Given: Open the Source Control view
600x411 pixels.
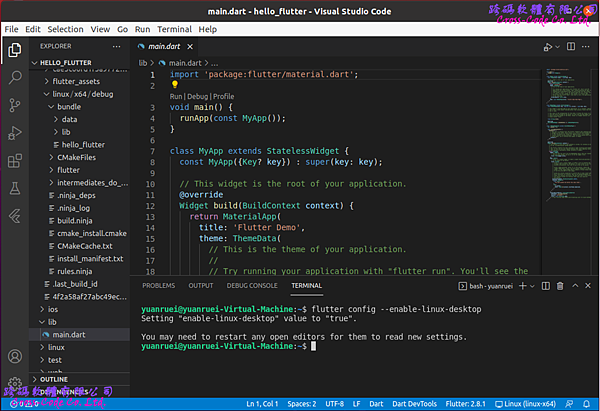Looking at the screenshot, I should [15, 104].
